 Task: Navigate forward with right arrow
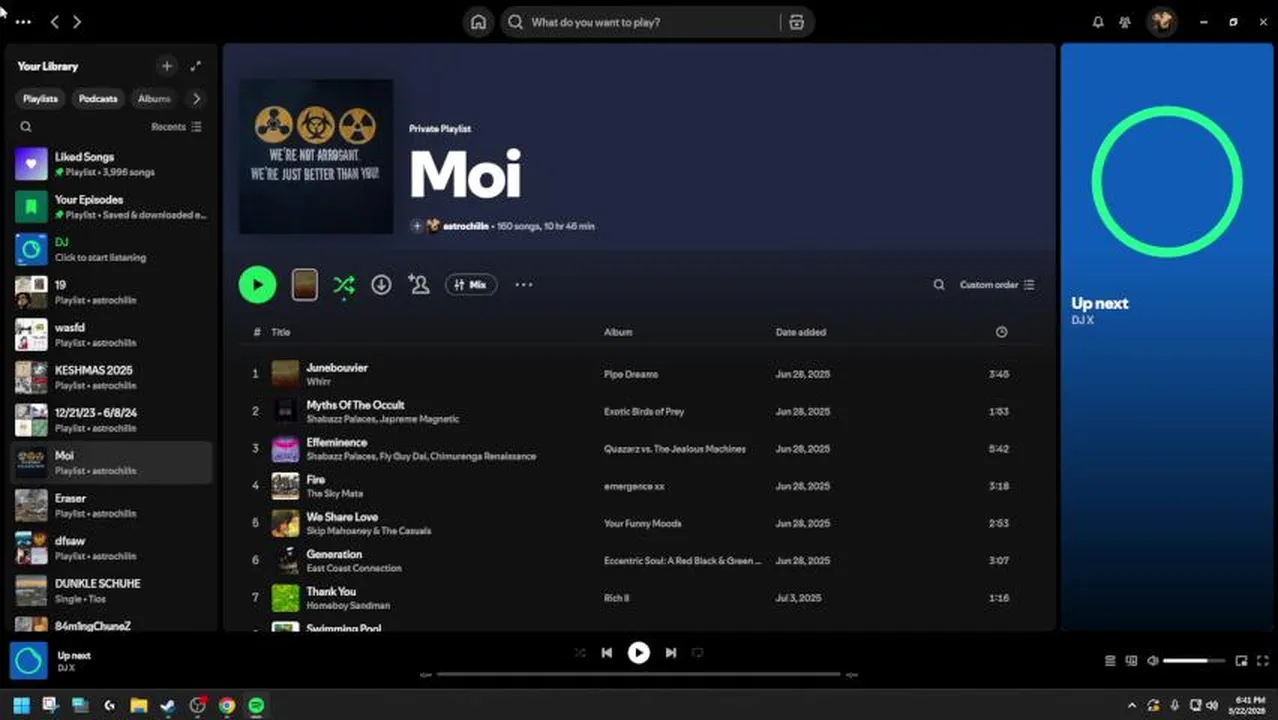point(77,22)
